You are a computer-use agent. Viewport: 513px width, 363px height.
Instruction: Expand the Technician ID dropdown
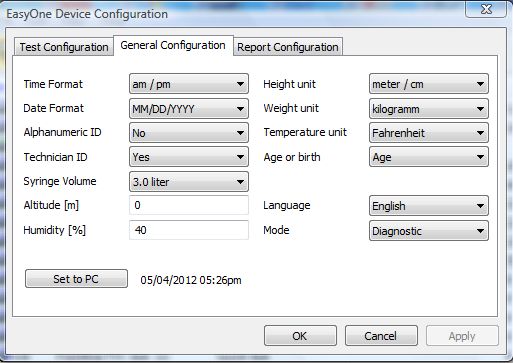(189, 157)
